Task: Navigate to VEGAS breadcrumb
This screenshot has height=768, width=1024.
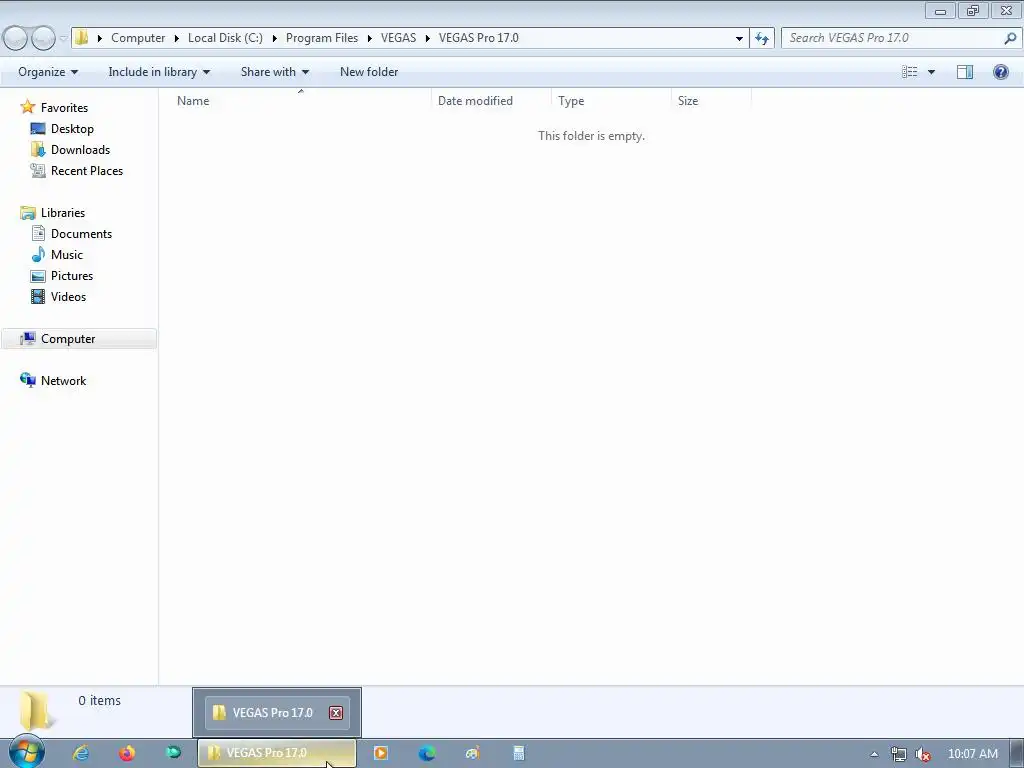Action: tap(398, 38)
